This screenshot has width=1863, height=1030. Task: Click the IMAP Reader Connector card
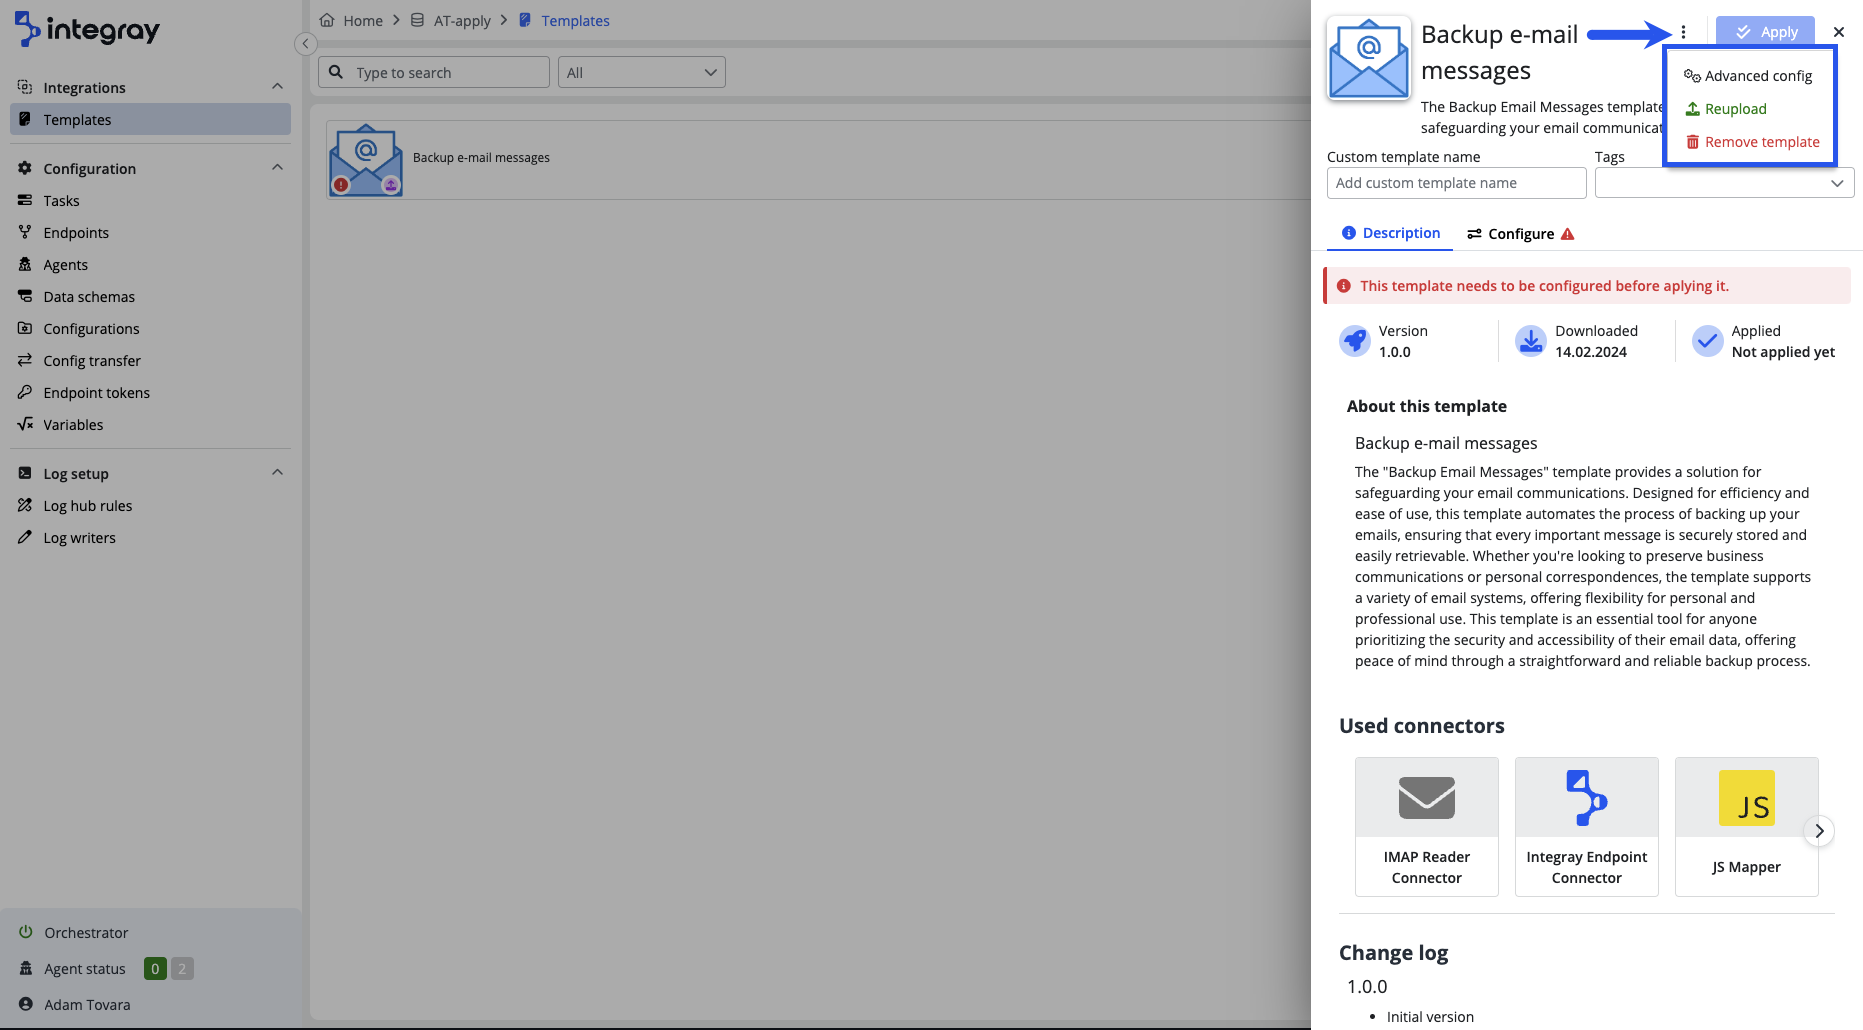[x=1426, y=826]
